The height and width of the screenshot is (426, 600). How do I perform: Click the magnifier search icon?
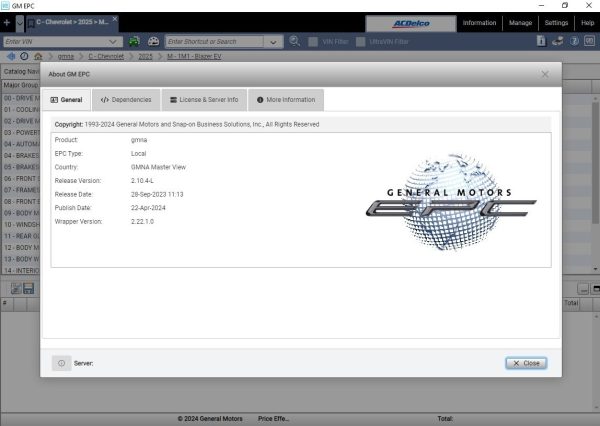pos(294,41)
